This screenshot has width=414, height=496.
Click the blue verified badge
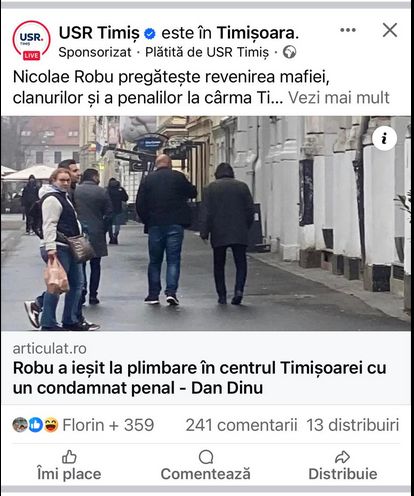[x=150, y=33]
